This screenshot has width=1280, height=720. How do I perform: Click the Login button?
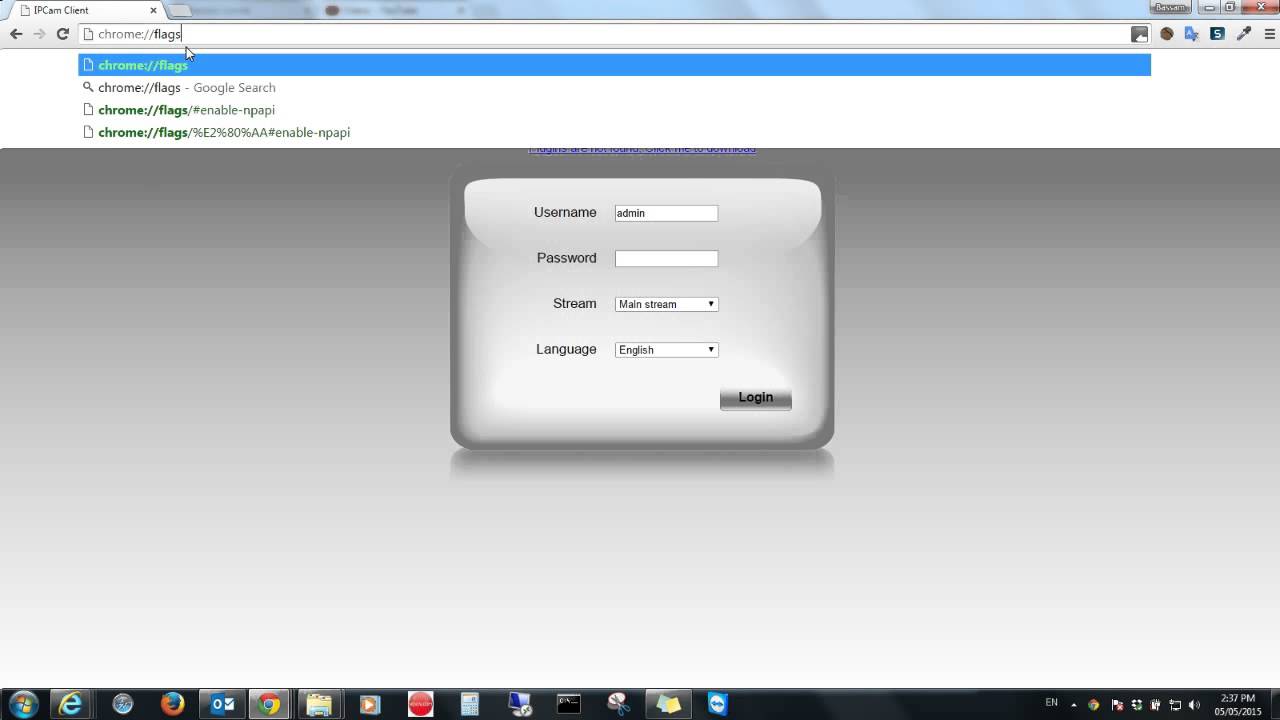coord(755,398)
